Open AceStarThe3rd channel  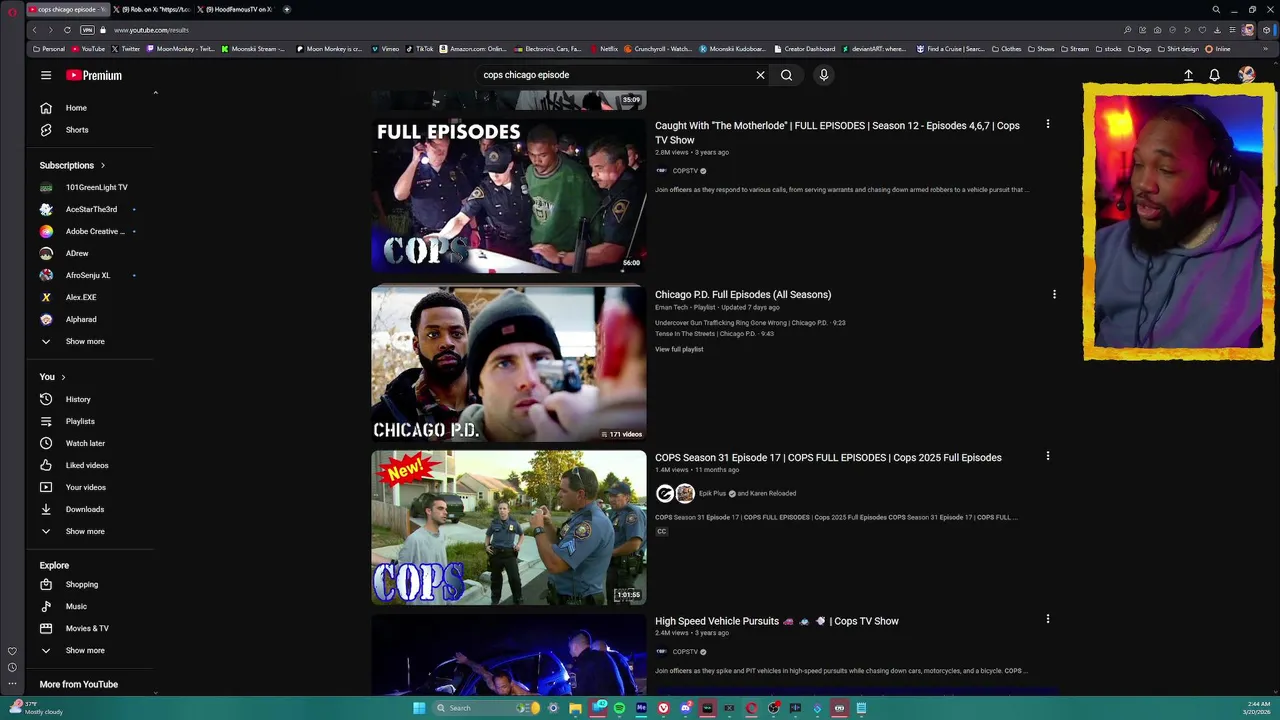(90, 209)
